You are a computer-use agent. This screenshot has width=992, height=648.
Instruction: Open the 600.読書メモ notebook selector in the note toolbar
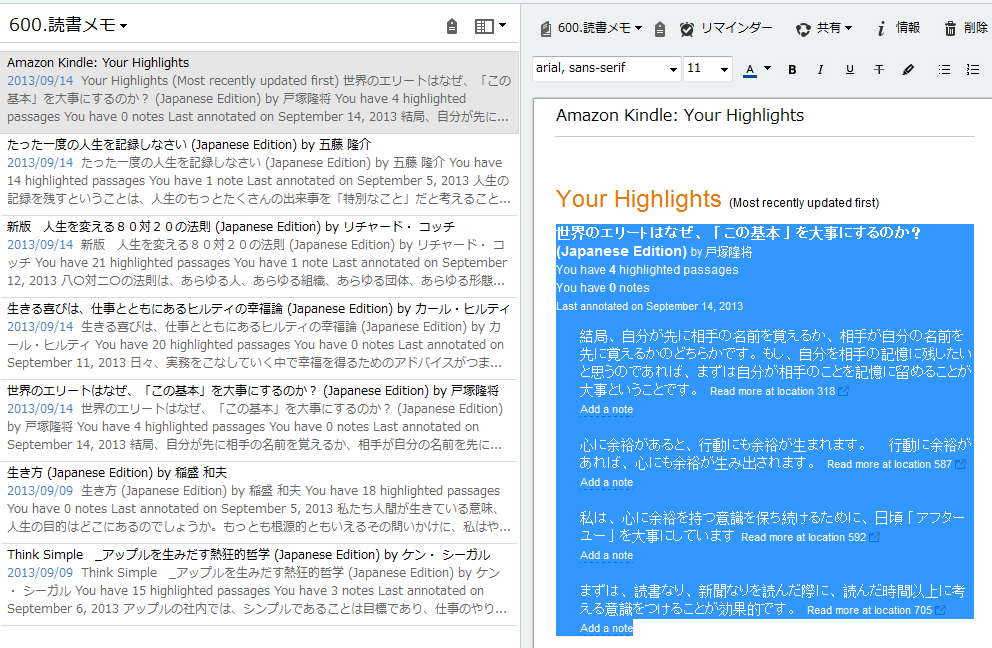pyautogui.click(x=600, y=28)
